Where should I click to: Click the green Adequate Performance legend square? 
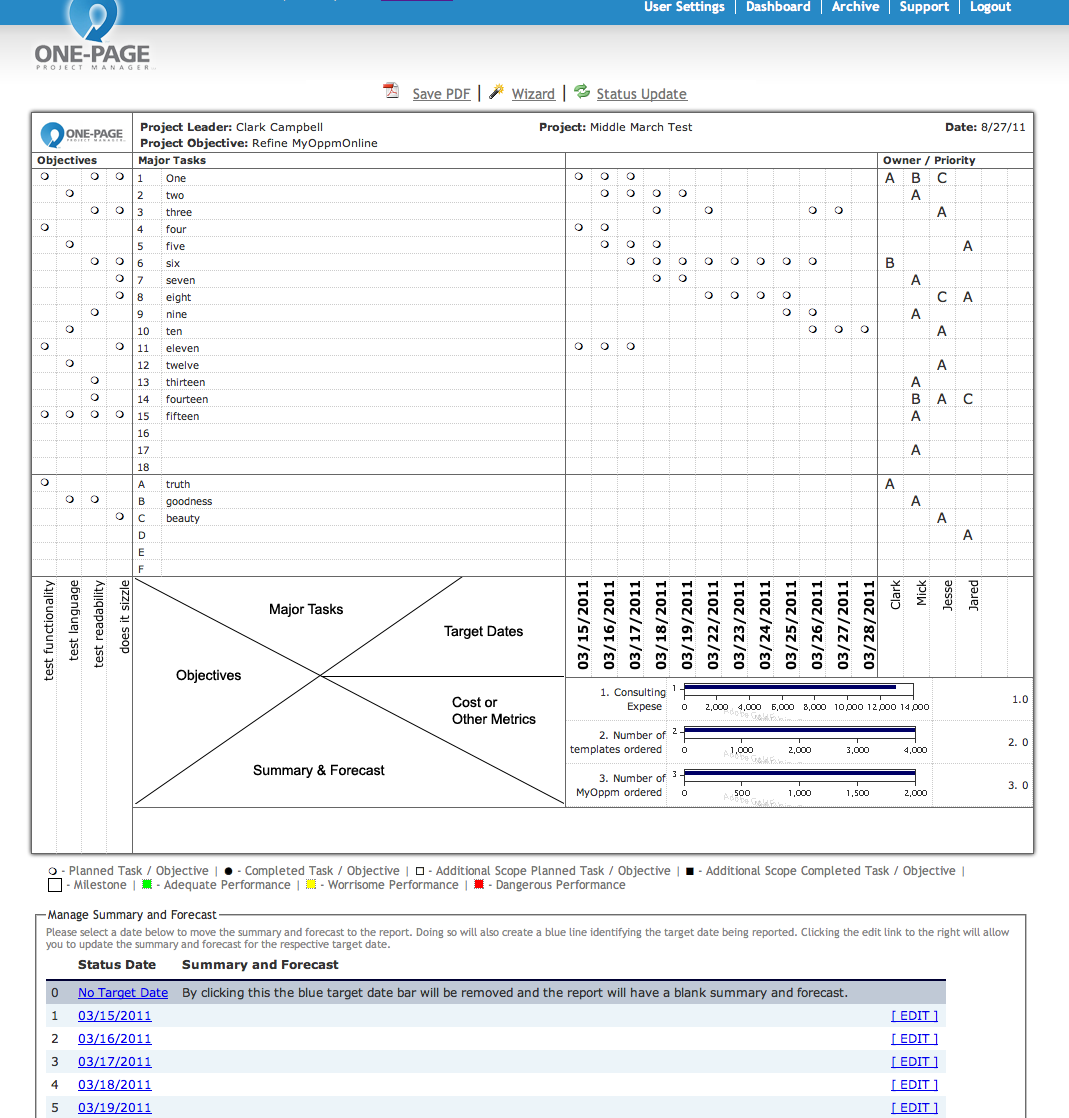pos(147,884)
